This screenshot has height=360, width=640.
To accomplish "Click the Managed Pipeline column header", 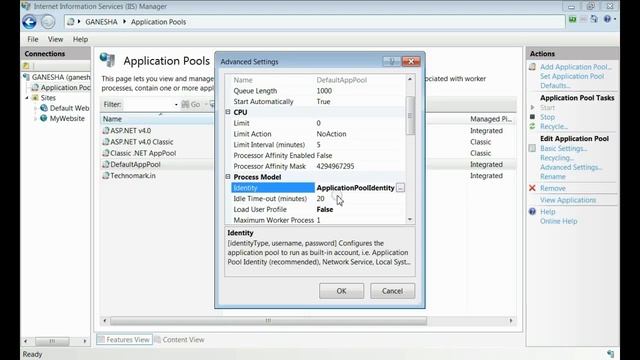I will click(491, 119).
